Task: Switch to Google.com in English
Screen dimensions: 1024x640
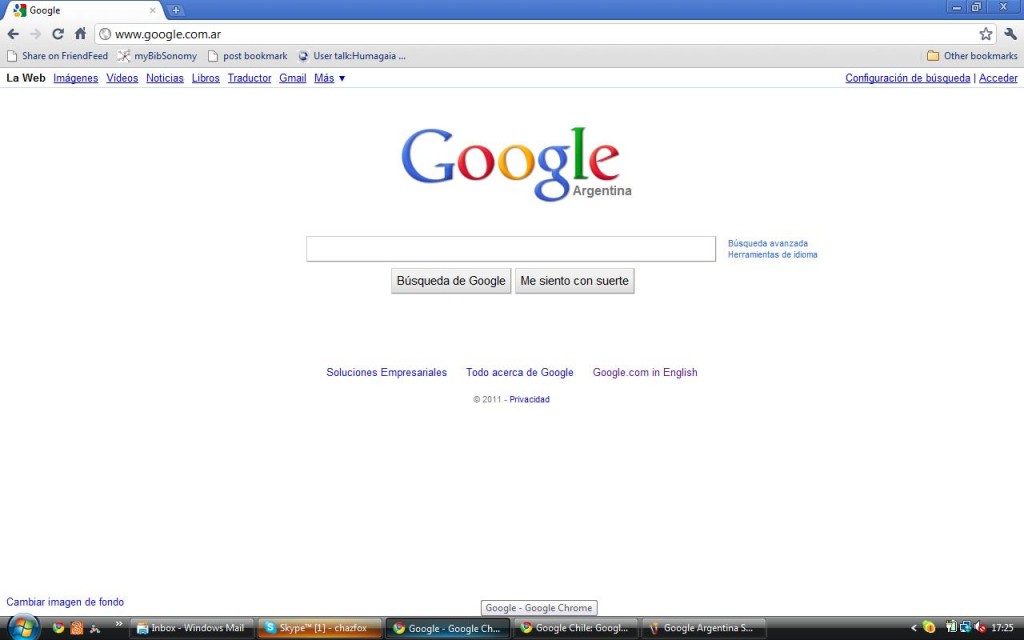Action: click(645, 372)
